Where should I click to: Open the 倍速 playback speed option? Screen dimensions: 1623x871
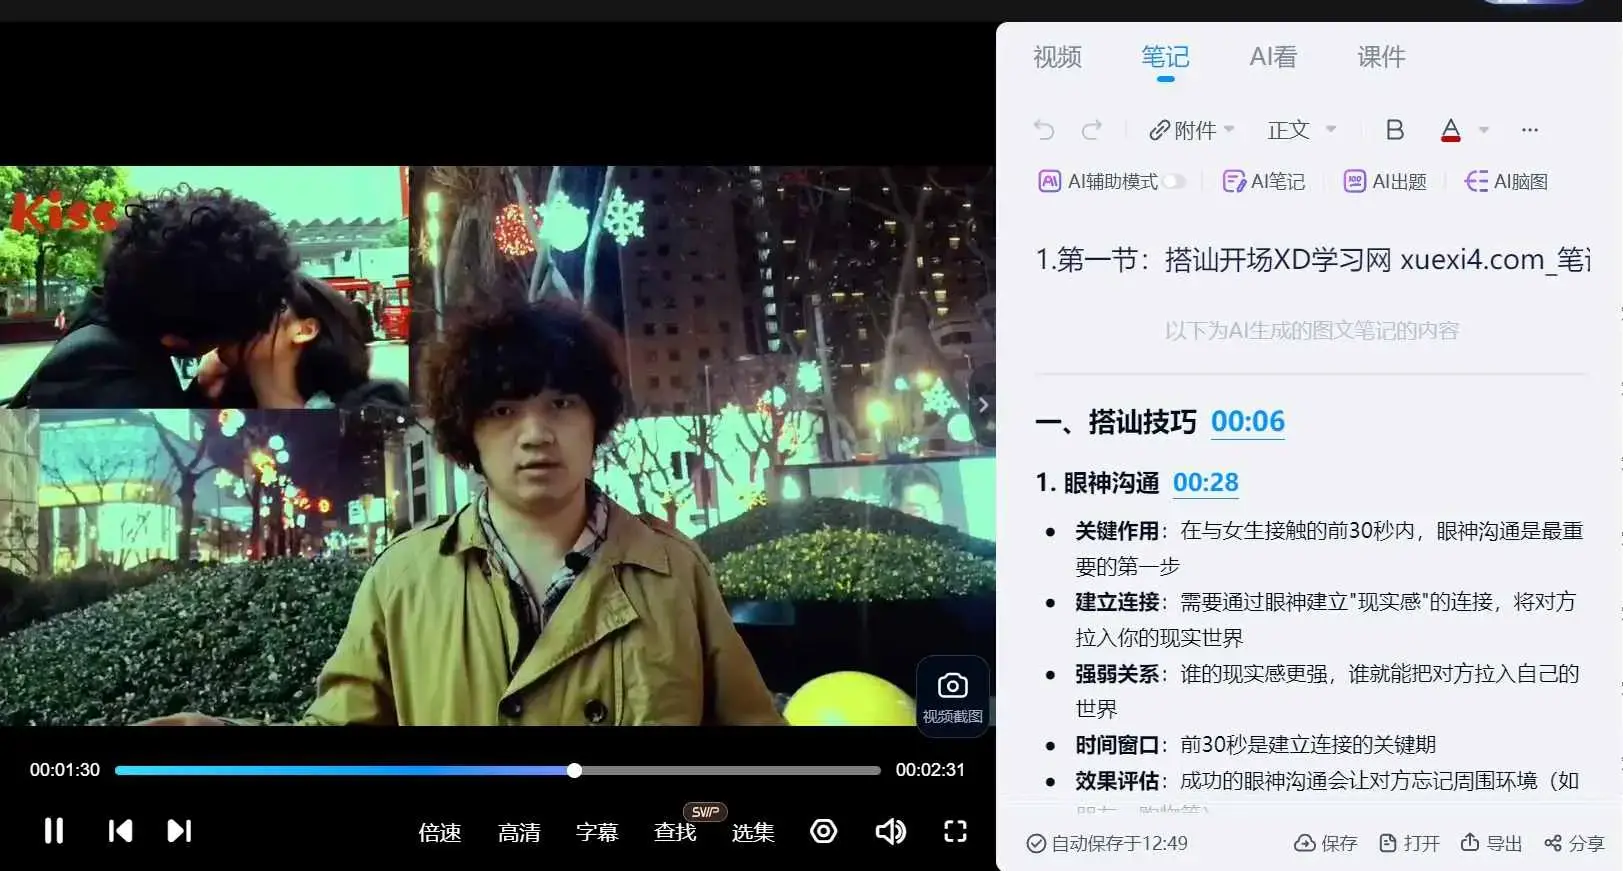pyautogui.click(x=440, y=832)
